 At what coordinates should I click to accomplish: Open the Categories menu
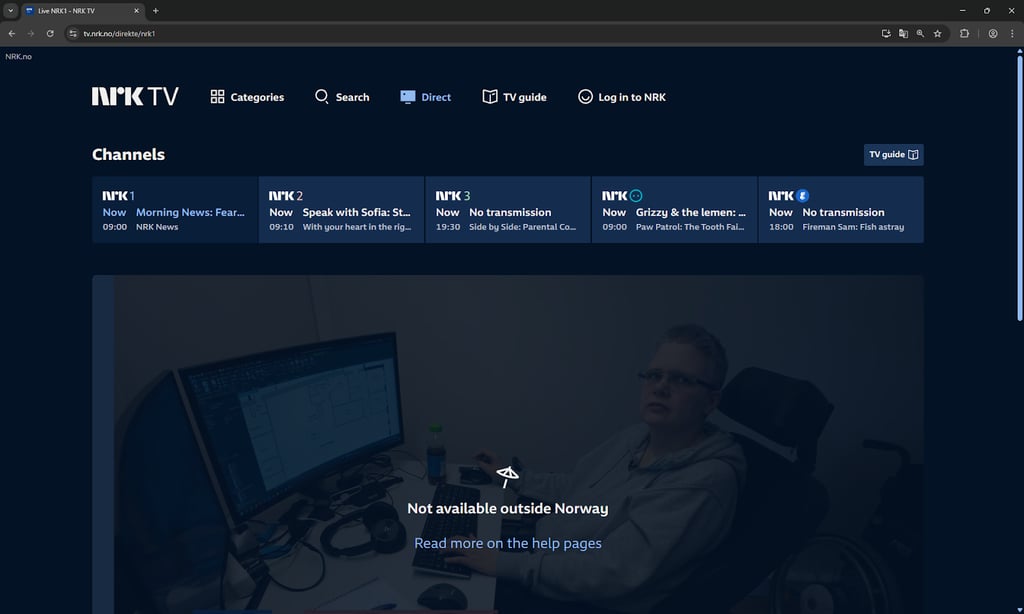tap(247, 97)
